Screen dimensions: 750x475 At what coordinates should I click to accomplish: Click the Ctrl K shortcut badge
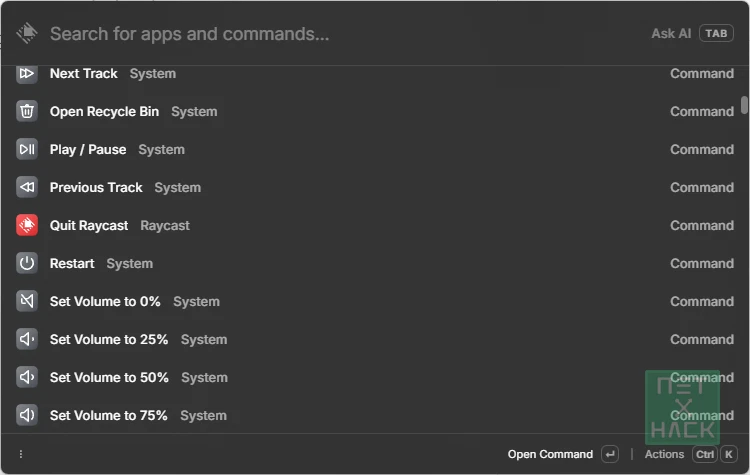tap(715, 454)
